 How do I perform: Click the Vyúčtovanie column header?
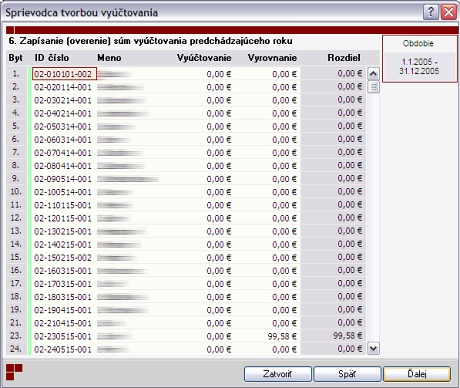[x=204, y=58]
